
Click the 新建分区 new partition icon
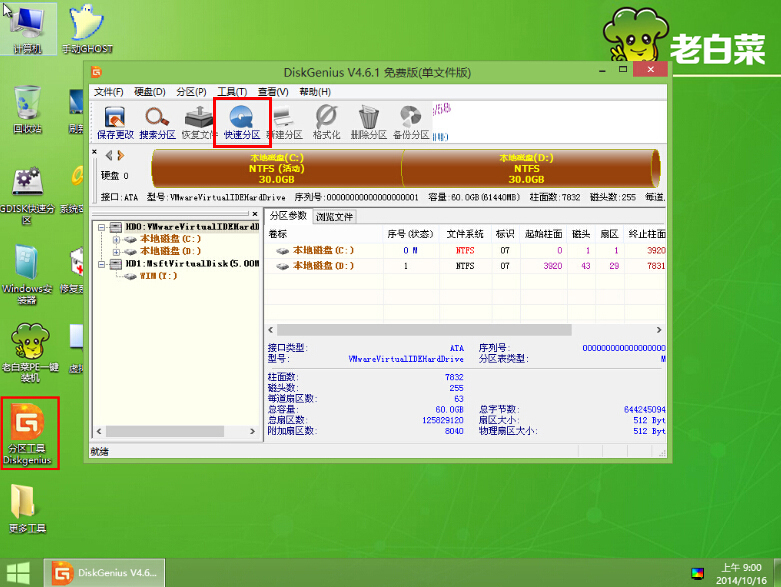click(x=284, y=122)
